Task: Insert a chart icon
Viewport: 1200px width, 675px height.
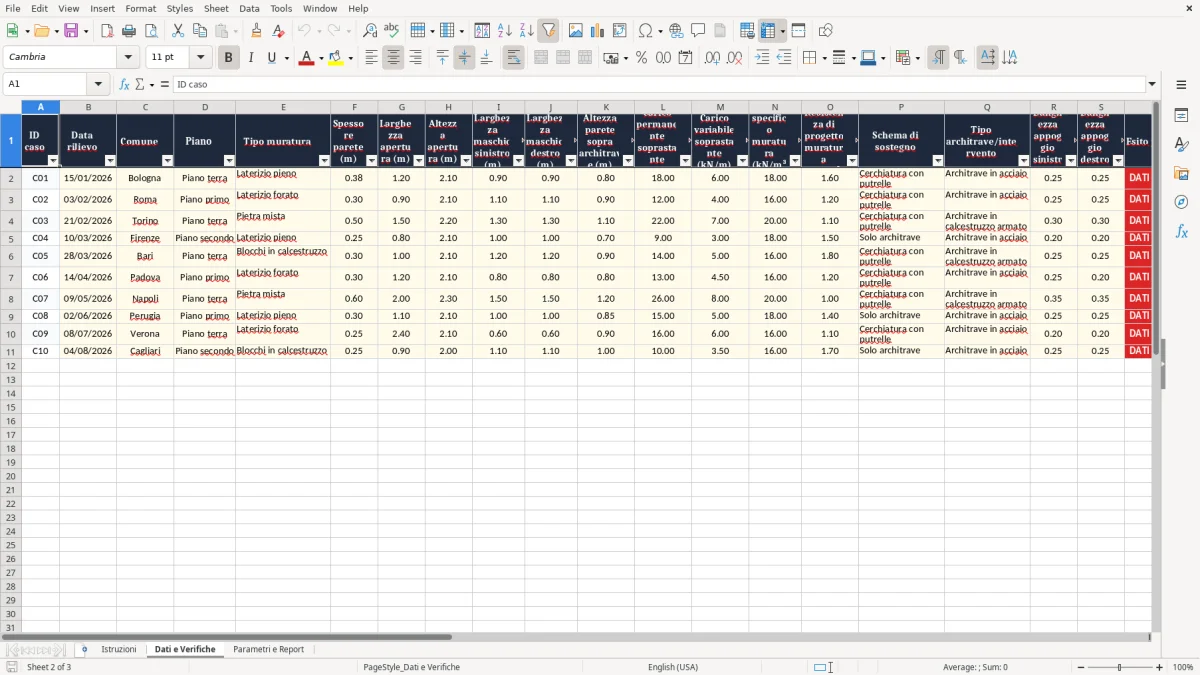Action: [x=598, y=31]
